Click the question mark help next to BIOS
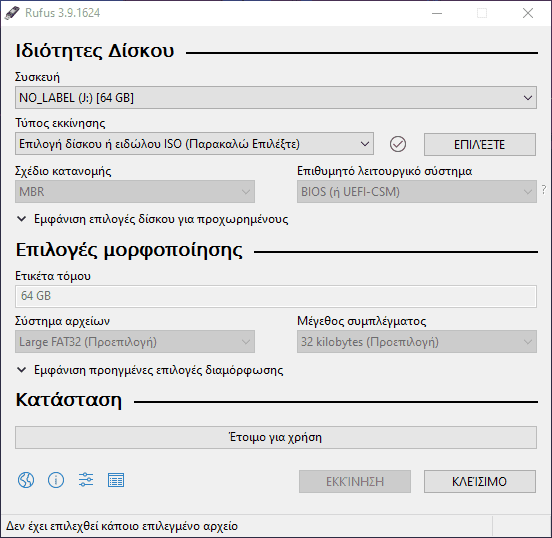Image resolution: width=552 pixels, height=538 pixels. tap(544, 190)
